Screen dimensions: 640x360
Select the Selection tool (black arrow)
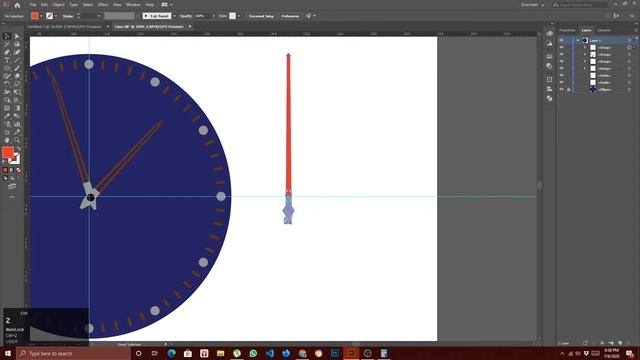pos(7,36)
